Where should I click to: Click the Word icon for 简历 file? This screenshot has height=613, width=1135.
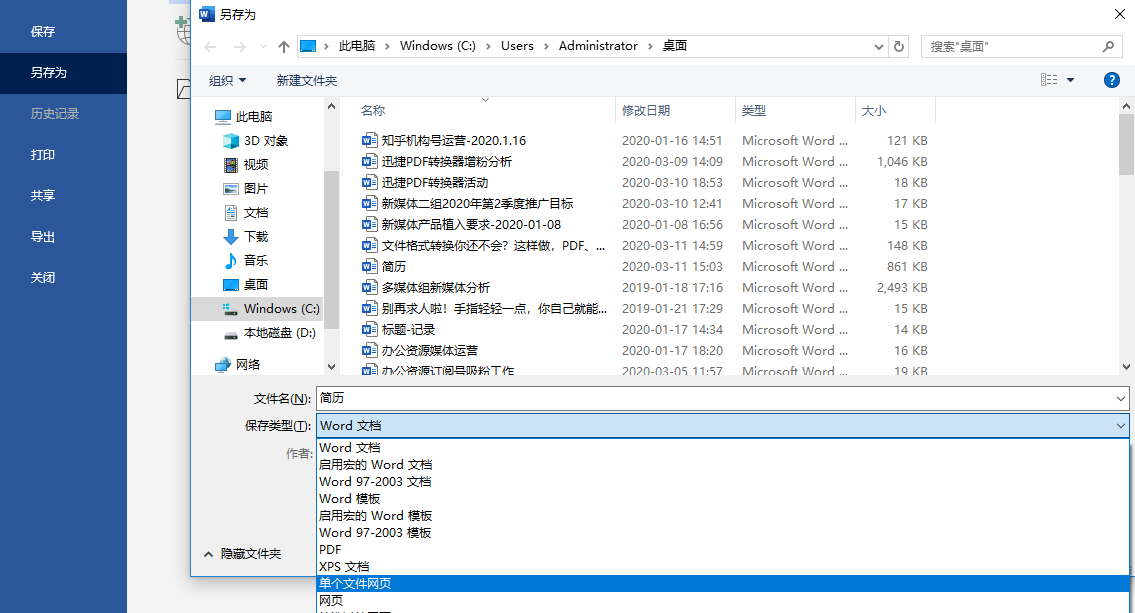coord(369,266)
